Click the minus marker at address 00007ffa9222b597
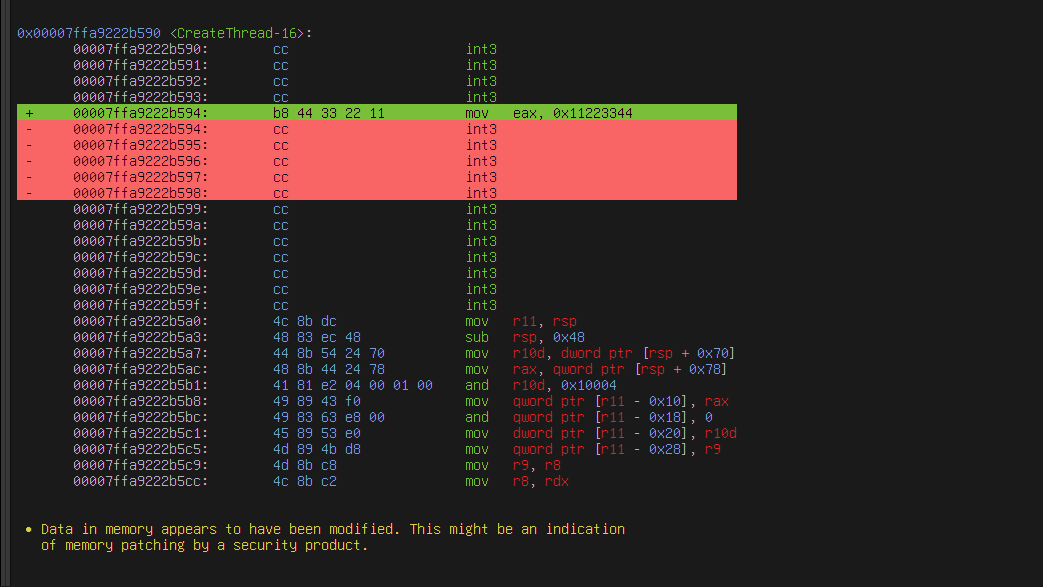 point(29,177)
